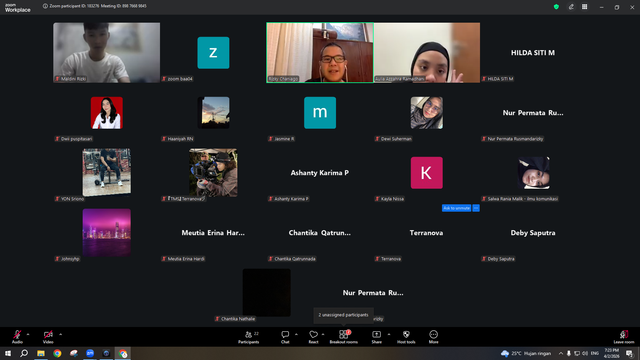
Task: Click the Terranova name tile
Action: [427, 233]
